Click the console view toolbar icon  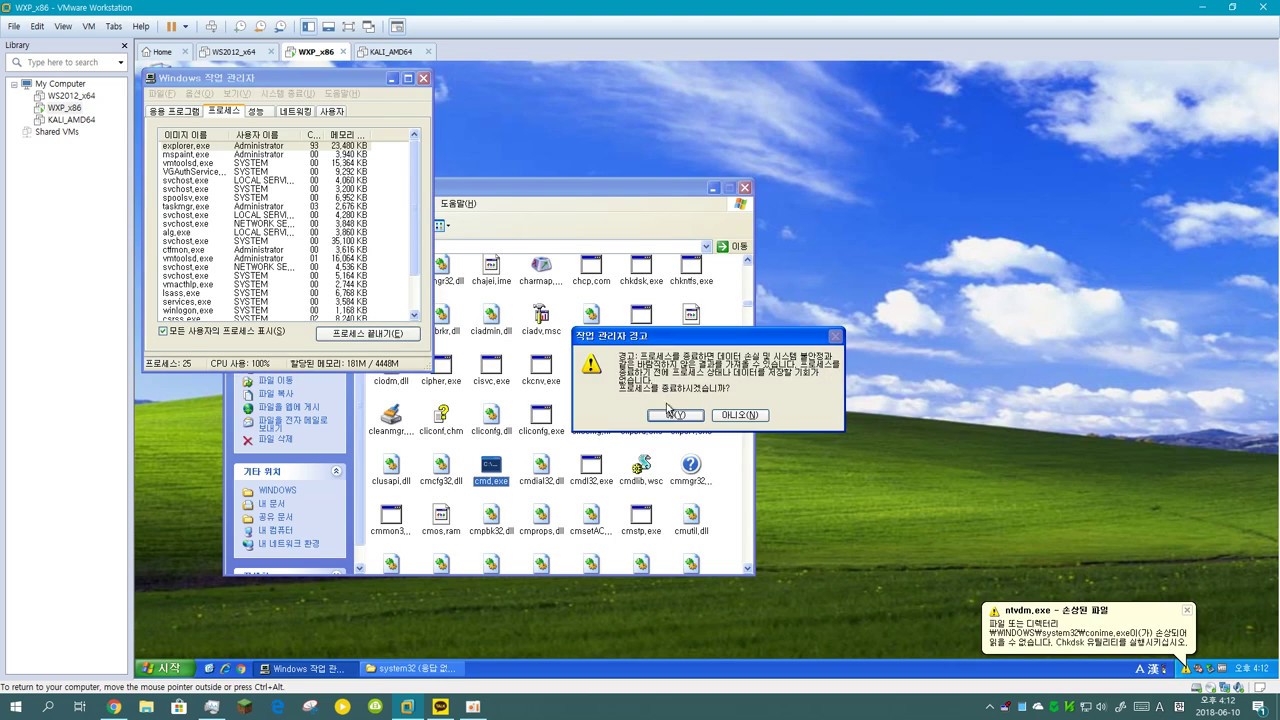(397, 26)
